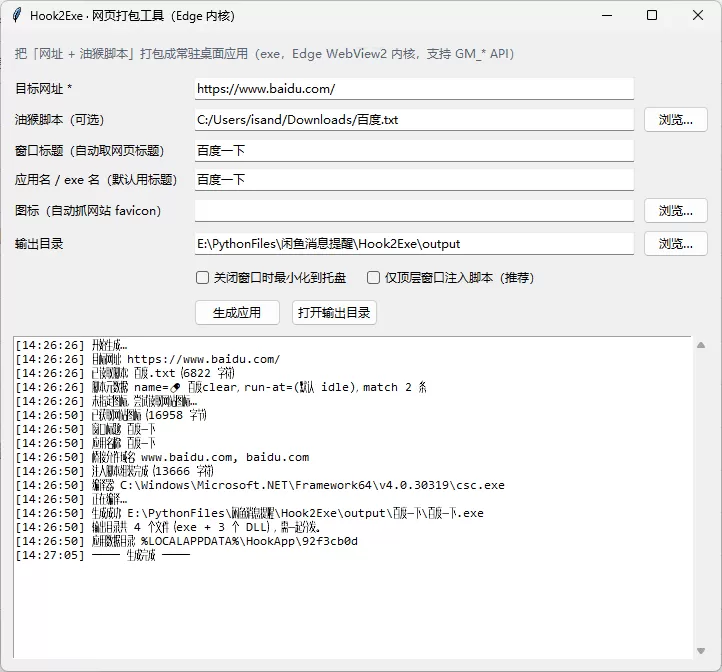Click log line showing 16958 字节

pyautogui.click(x=111, y=415)
